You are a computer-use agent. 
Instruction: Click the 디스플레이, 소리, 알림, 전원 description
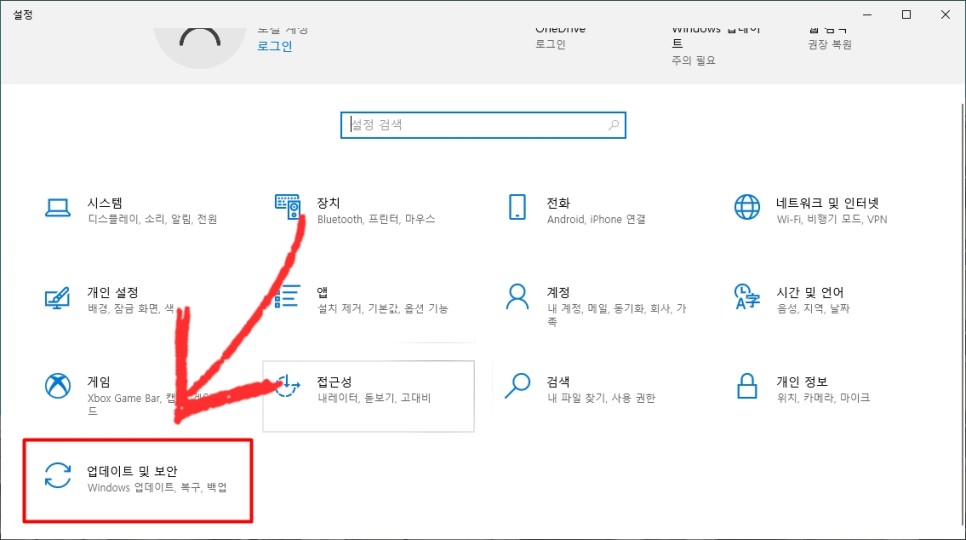tap(152, 219)
